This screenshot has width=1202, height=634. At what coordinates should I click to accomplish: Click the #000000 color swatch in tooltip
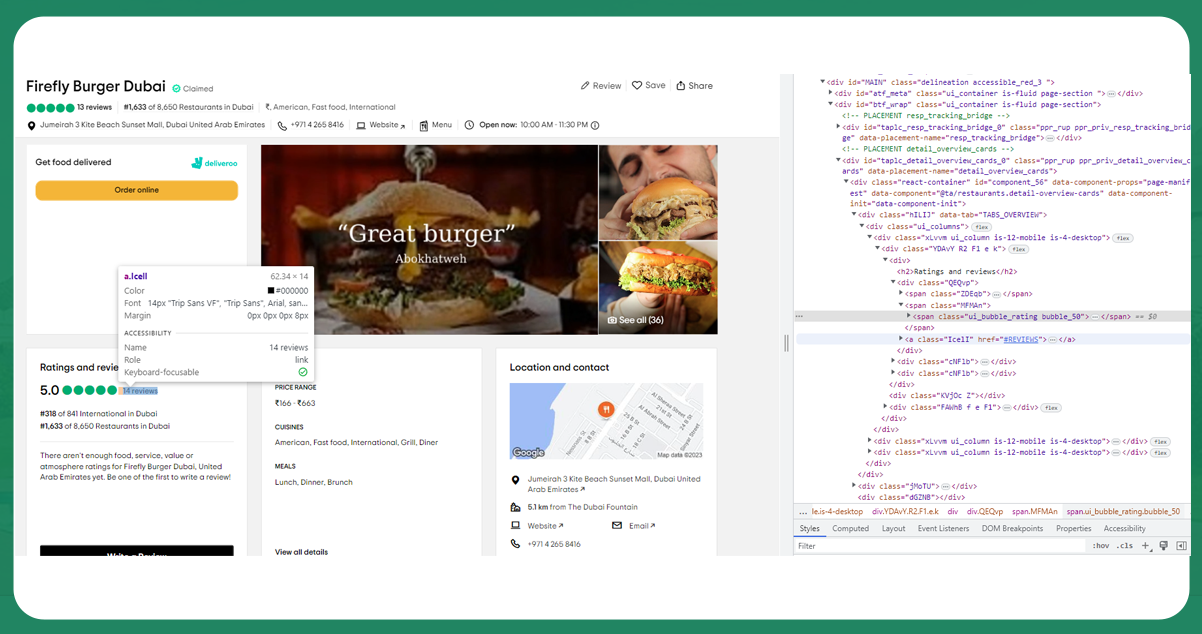[271, 291]
